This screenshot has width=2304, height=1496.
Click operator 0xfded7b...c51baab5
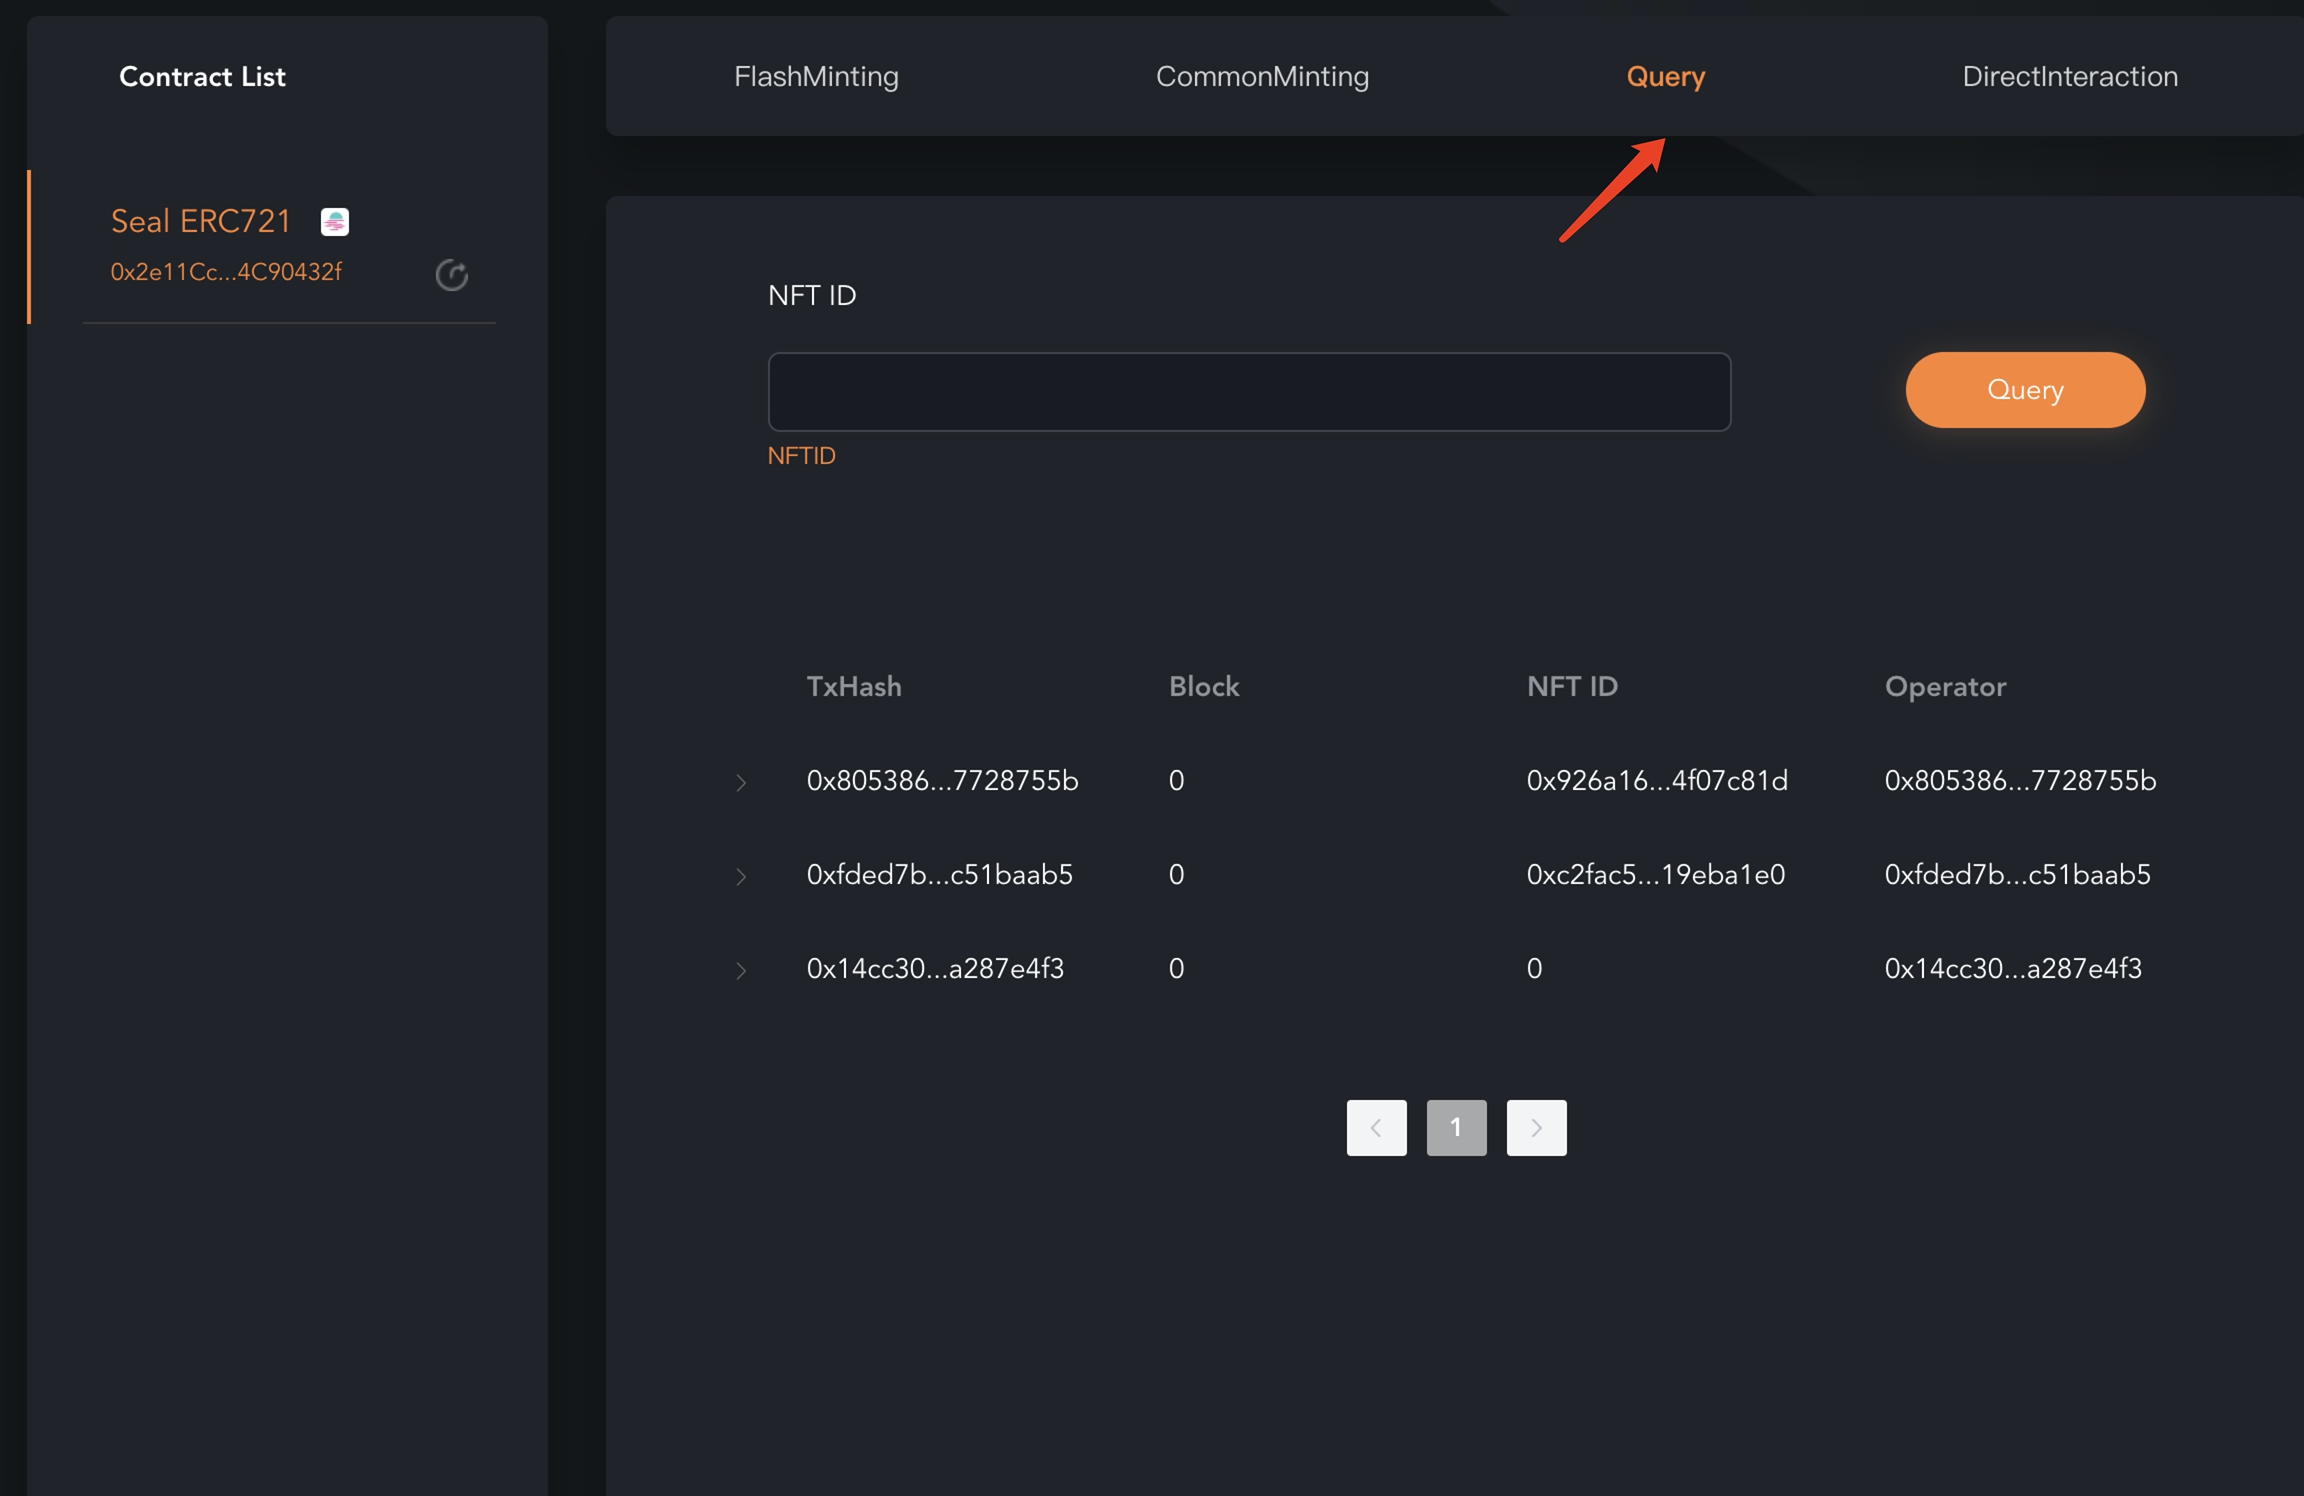tap(2017, 875)
